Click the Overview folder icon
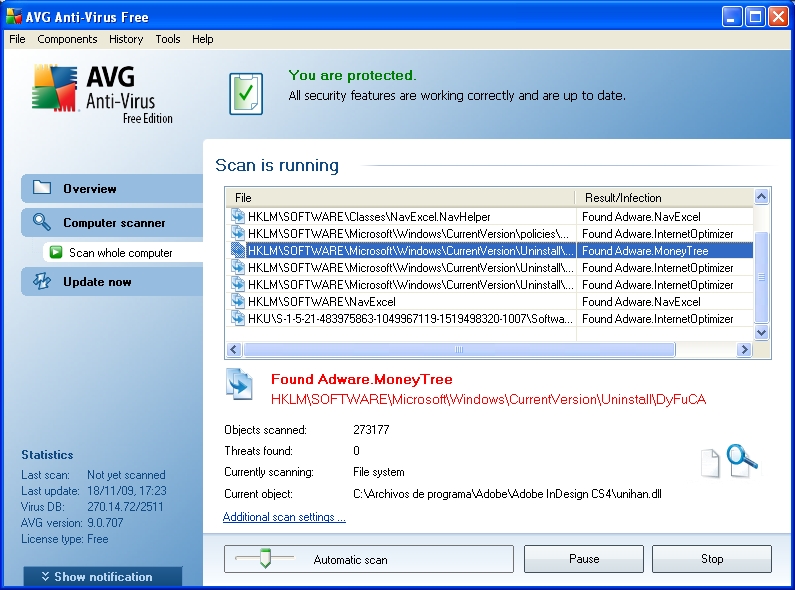 click(x=42, y=188)
